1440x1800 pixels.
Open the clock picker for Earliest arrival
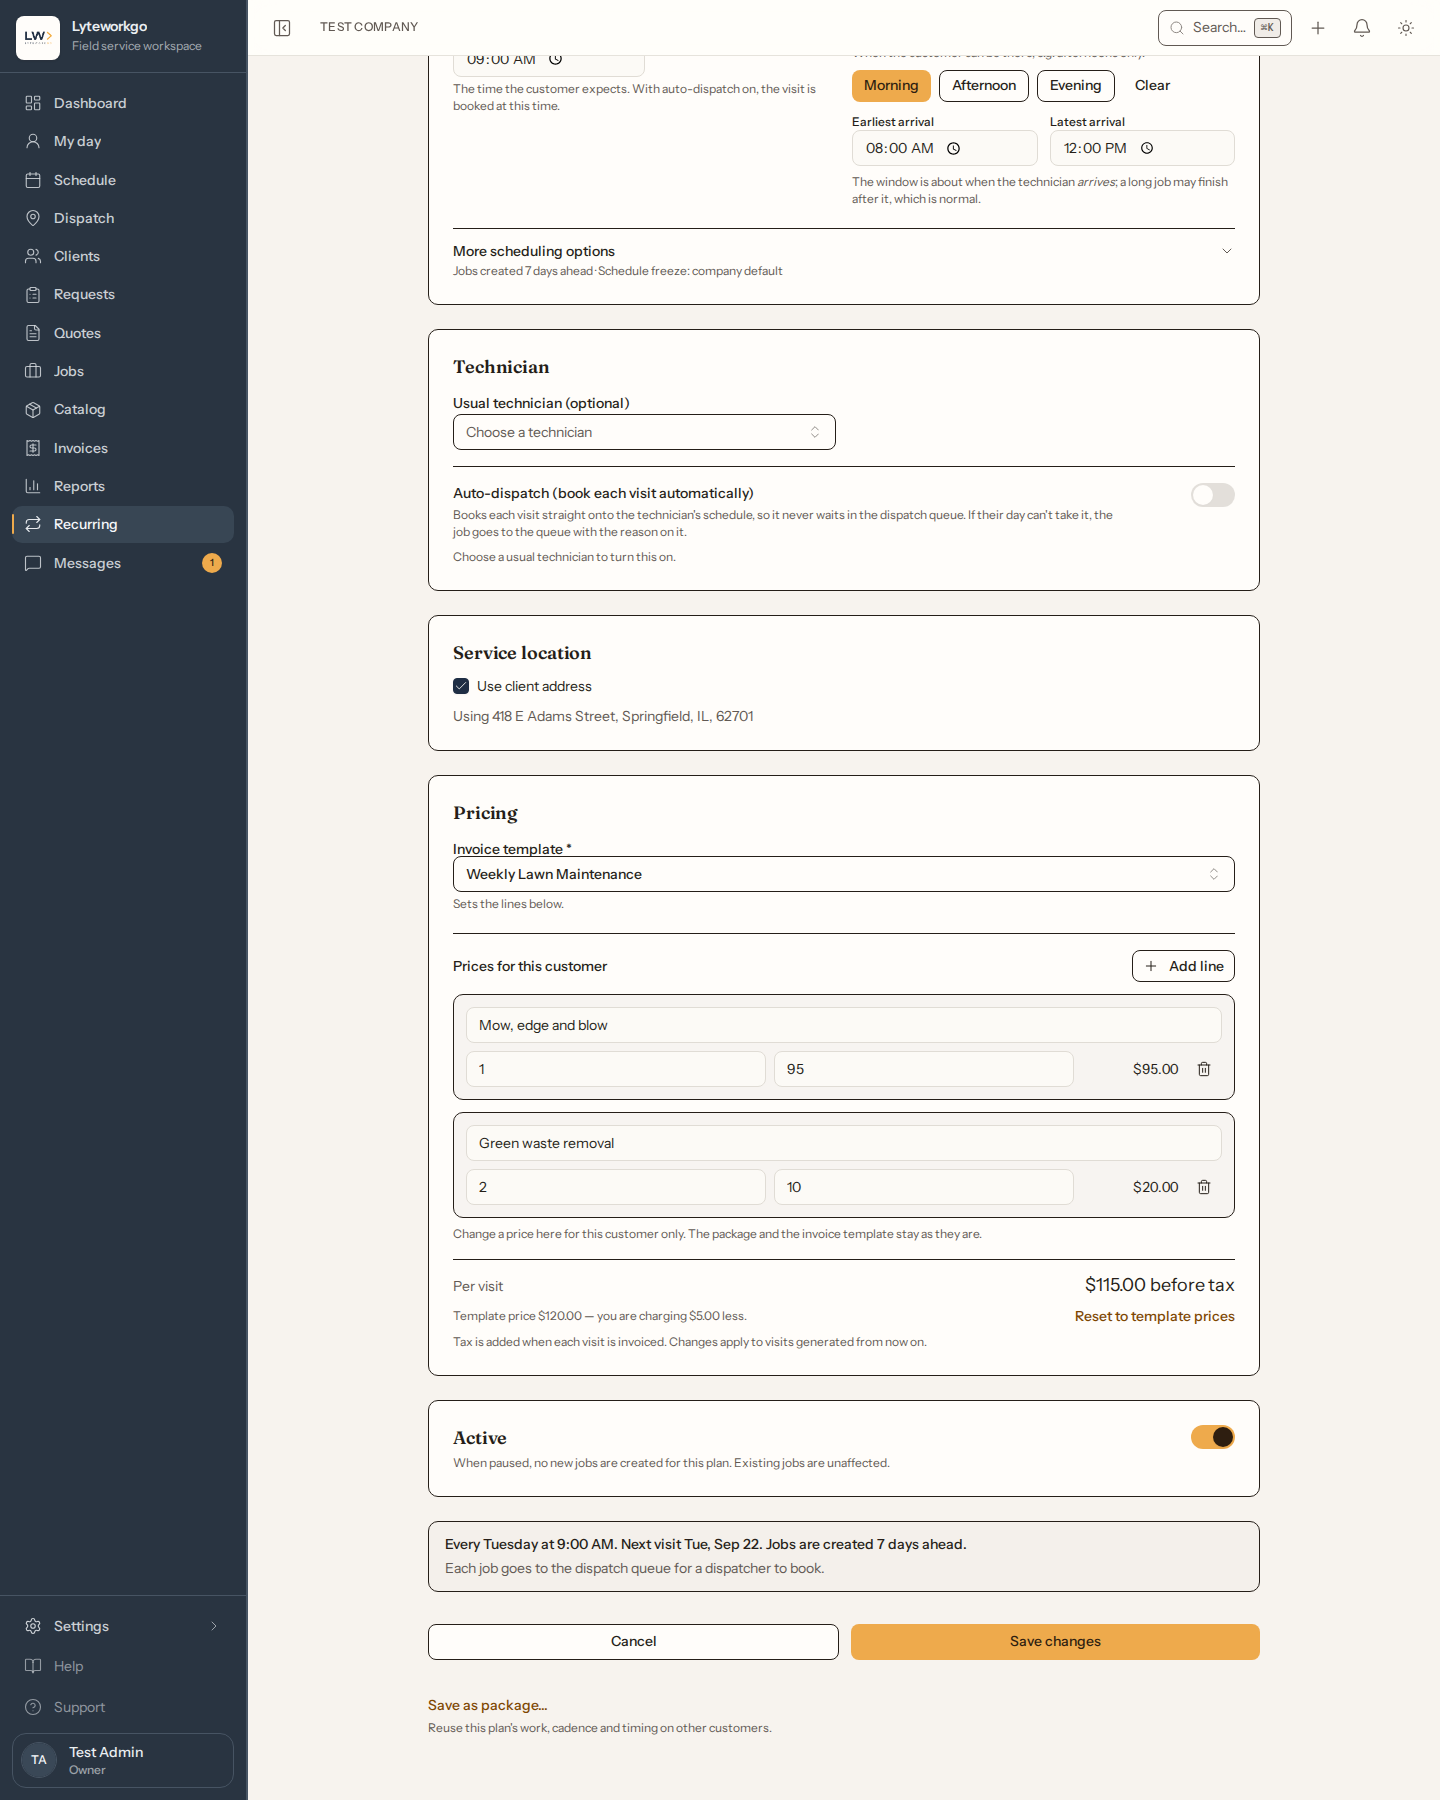click(x=954, y=148)
